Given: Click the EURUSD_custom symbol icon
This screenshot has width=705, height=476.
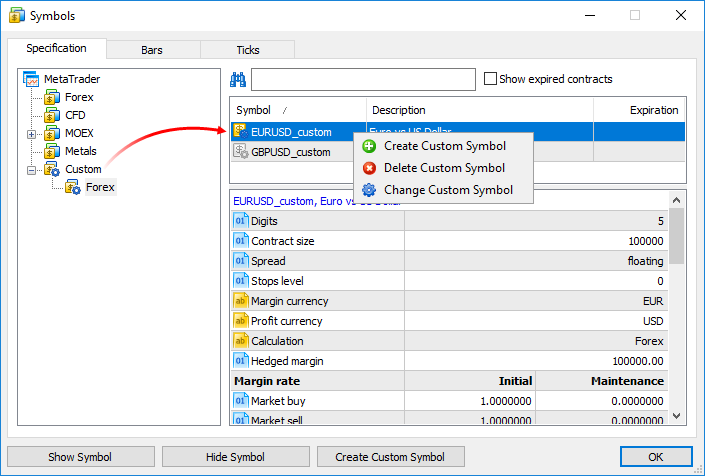Looking at the screenshot, I should click(x=241, y=131).
